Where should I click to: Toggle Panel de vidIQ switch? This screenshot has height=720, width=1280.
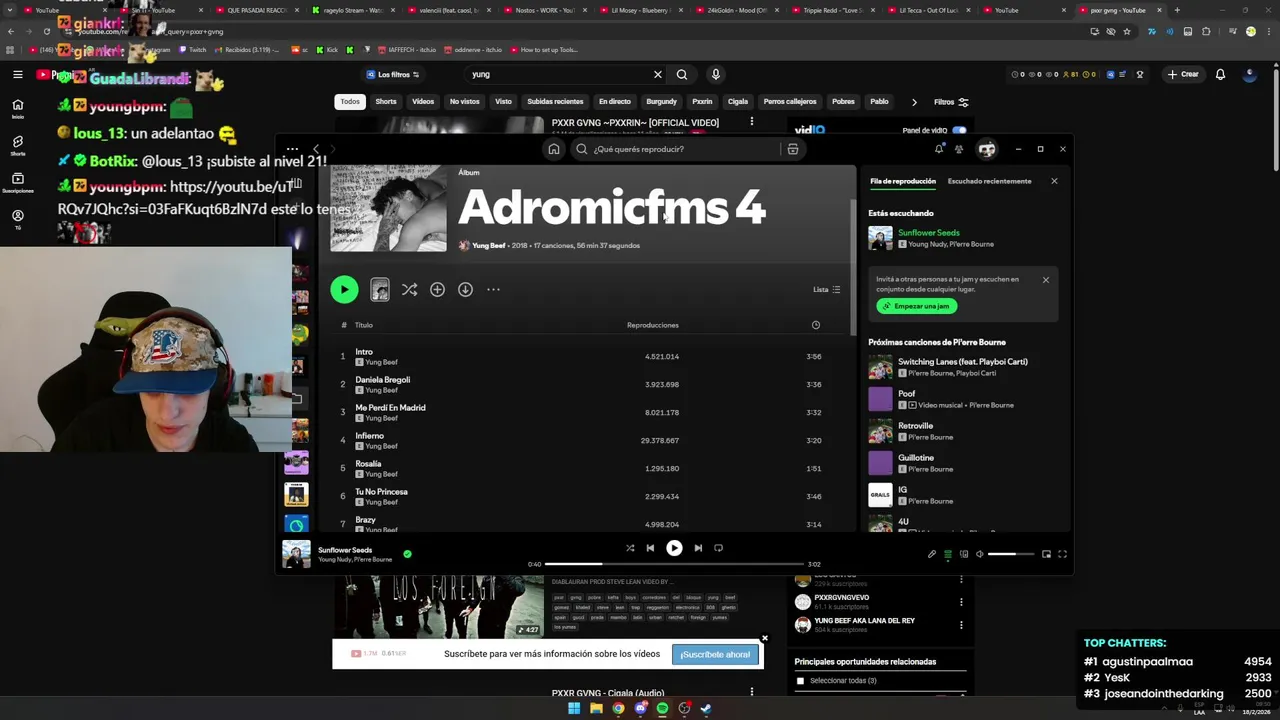pos(959,130)
